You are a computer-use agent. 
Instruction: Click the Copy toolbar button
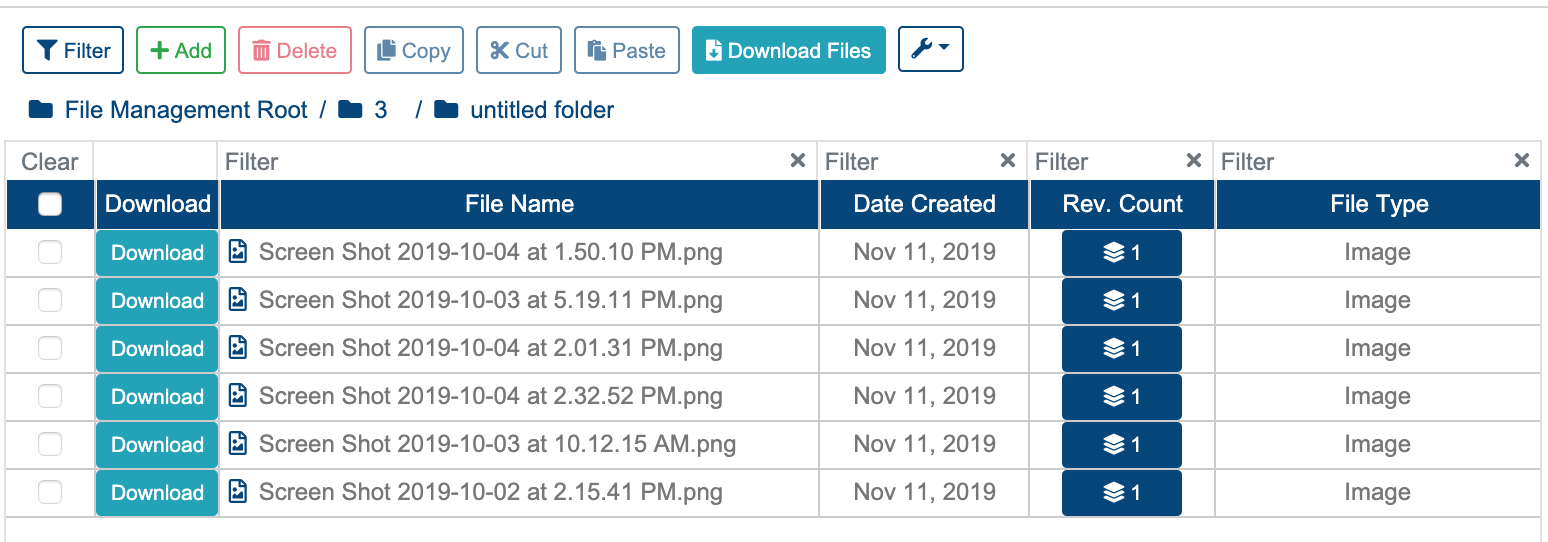tap(414, 50)
